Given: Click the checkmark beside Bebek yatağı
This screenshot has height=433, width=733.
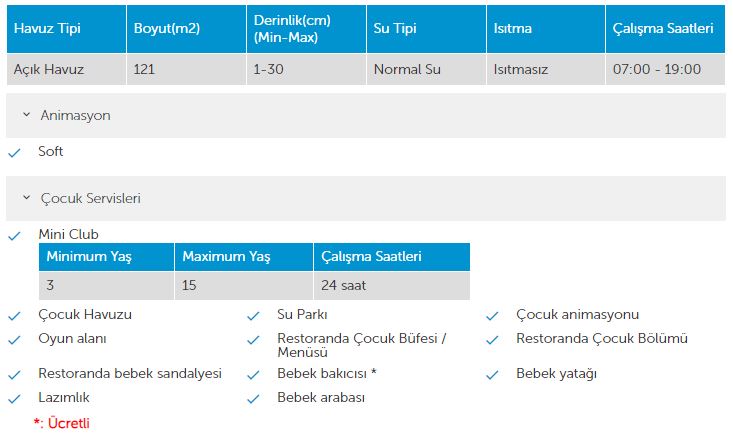Looking at the screenshot, I should click(491, 375).
